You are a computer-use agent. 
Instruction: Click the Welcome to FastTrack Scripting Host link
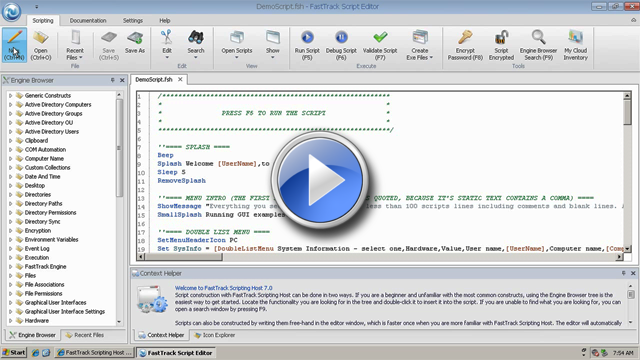coord(223,288)
